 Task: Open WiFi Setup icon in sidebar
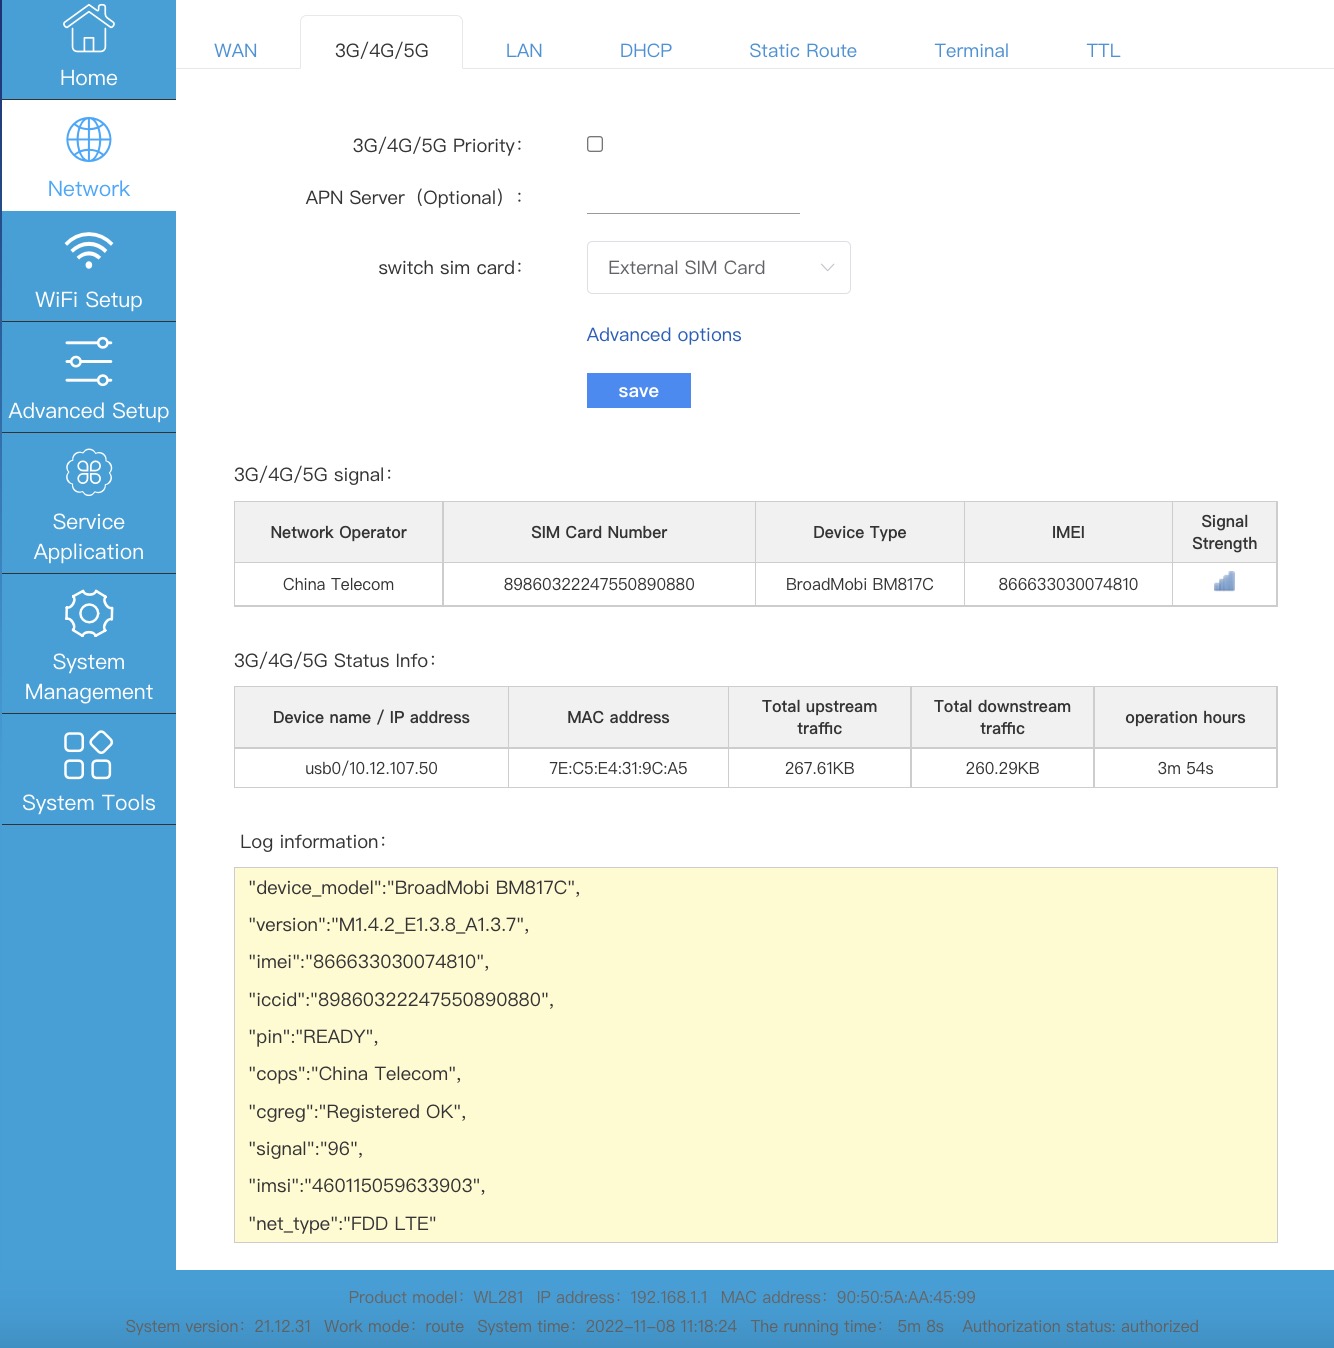coord(88,250)
